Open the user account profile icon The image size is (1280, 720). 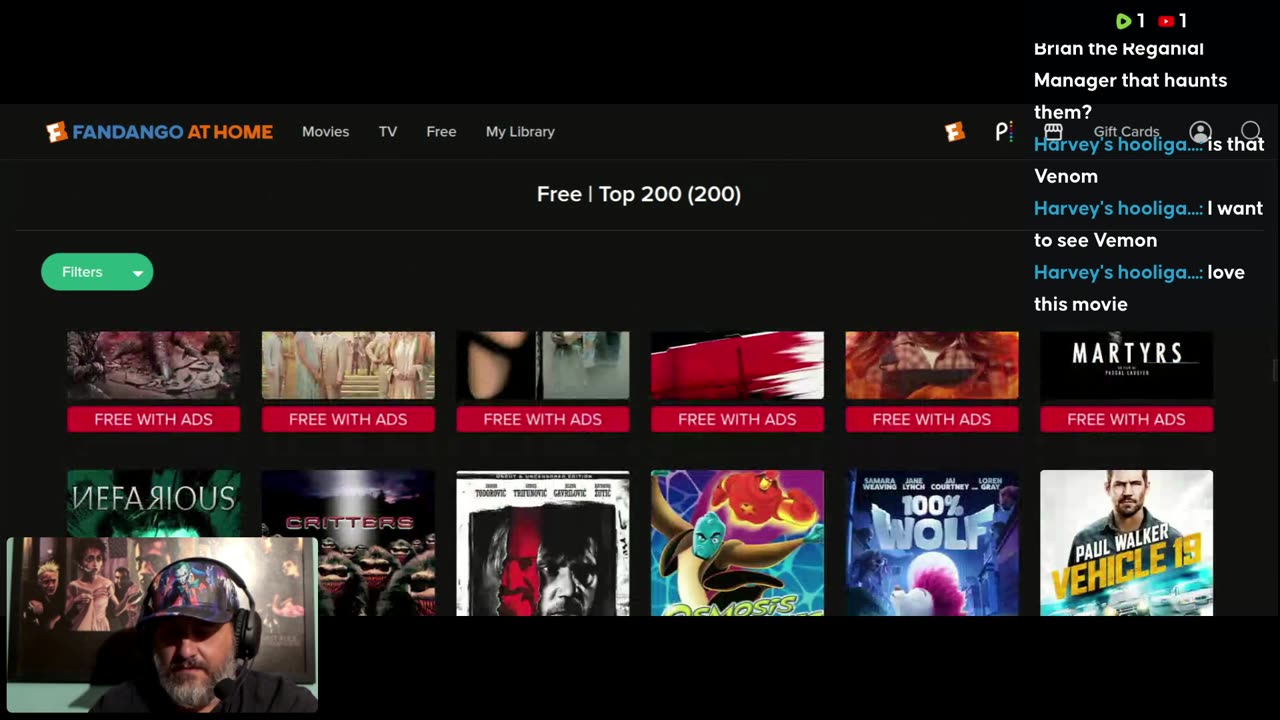tap(1200, 132)
